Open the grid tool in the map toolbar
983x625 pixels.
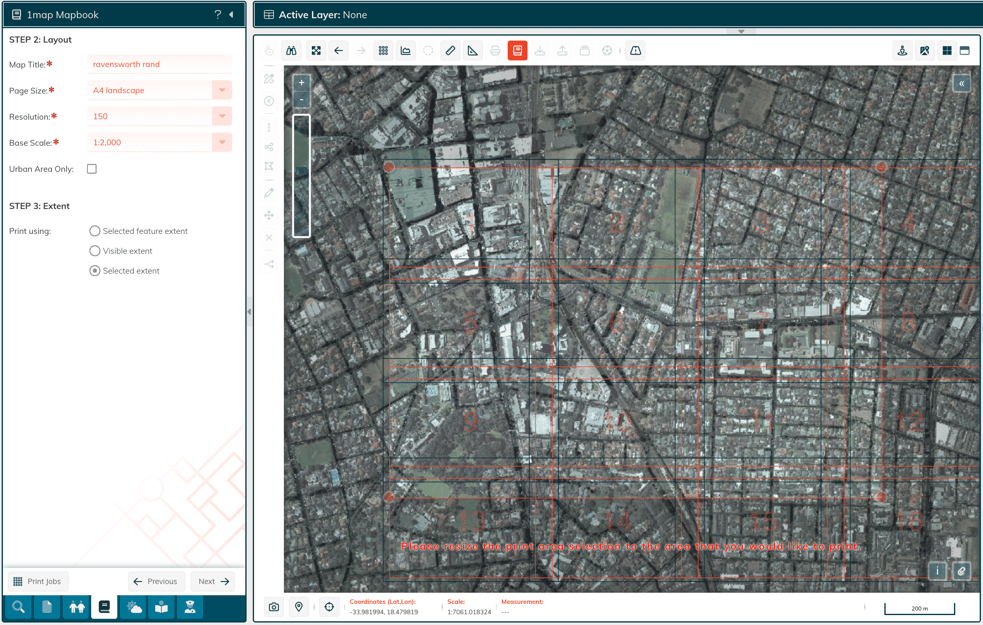383,50
